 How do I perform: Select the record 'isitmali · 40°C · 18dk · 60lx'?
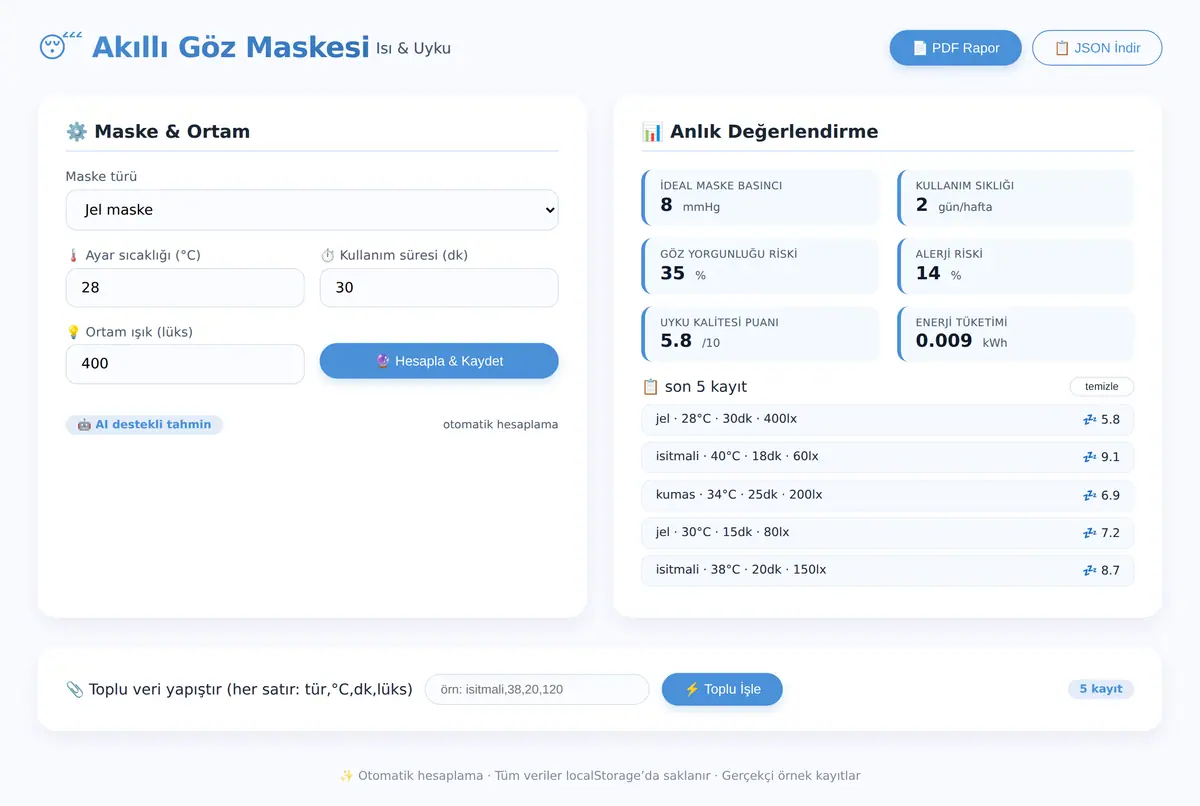[888, 457]
